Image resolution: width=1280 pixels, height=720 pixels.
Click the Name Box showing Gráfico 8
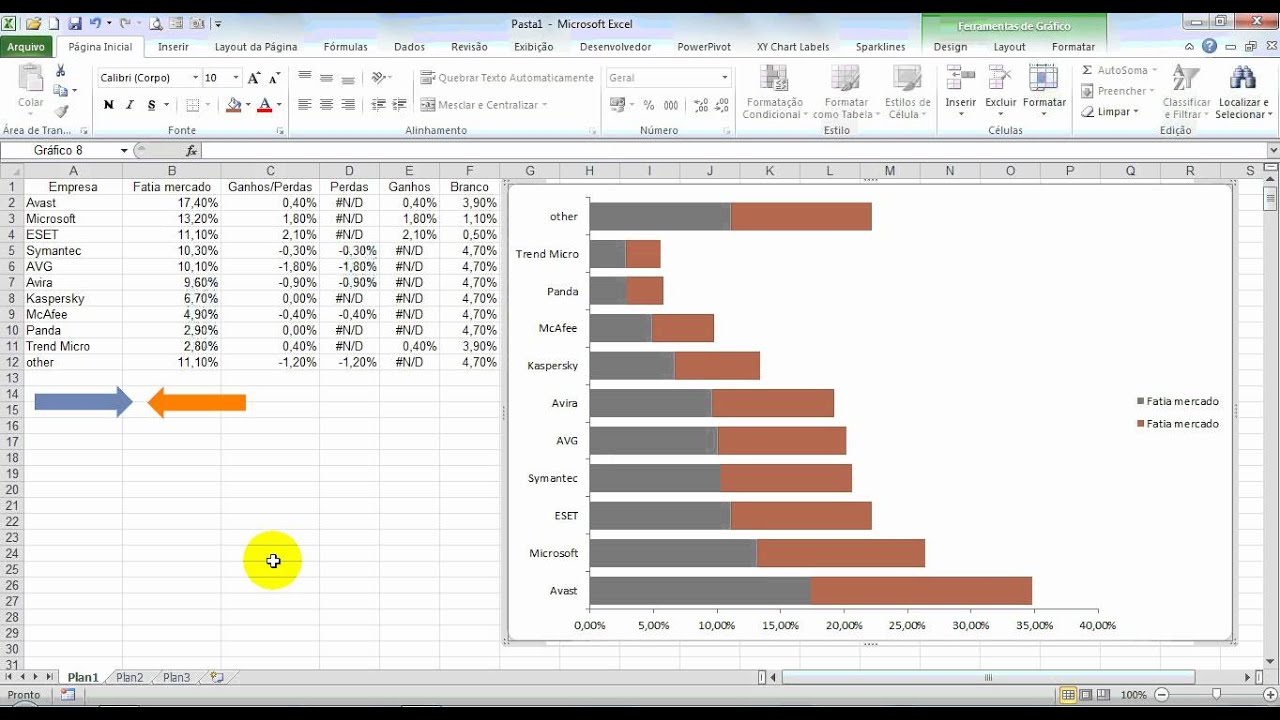pyautogui.click(x=60, y=150)
